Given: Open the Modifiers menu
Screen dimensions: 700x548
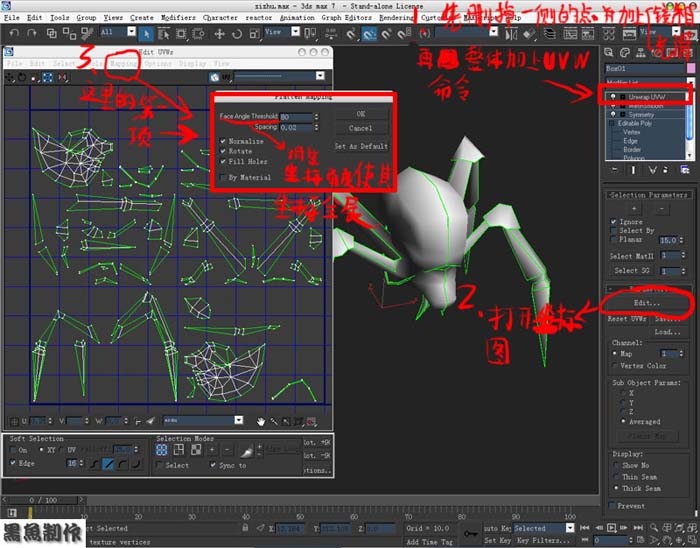Looking at the screenshot, I should point(178,18).
